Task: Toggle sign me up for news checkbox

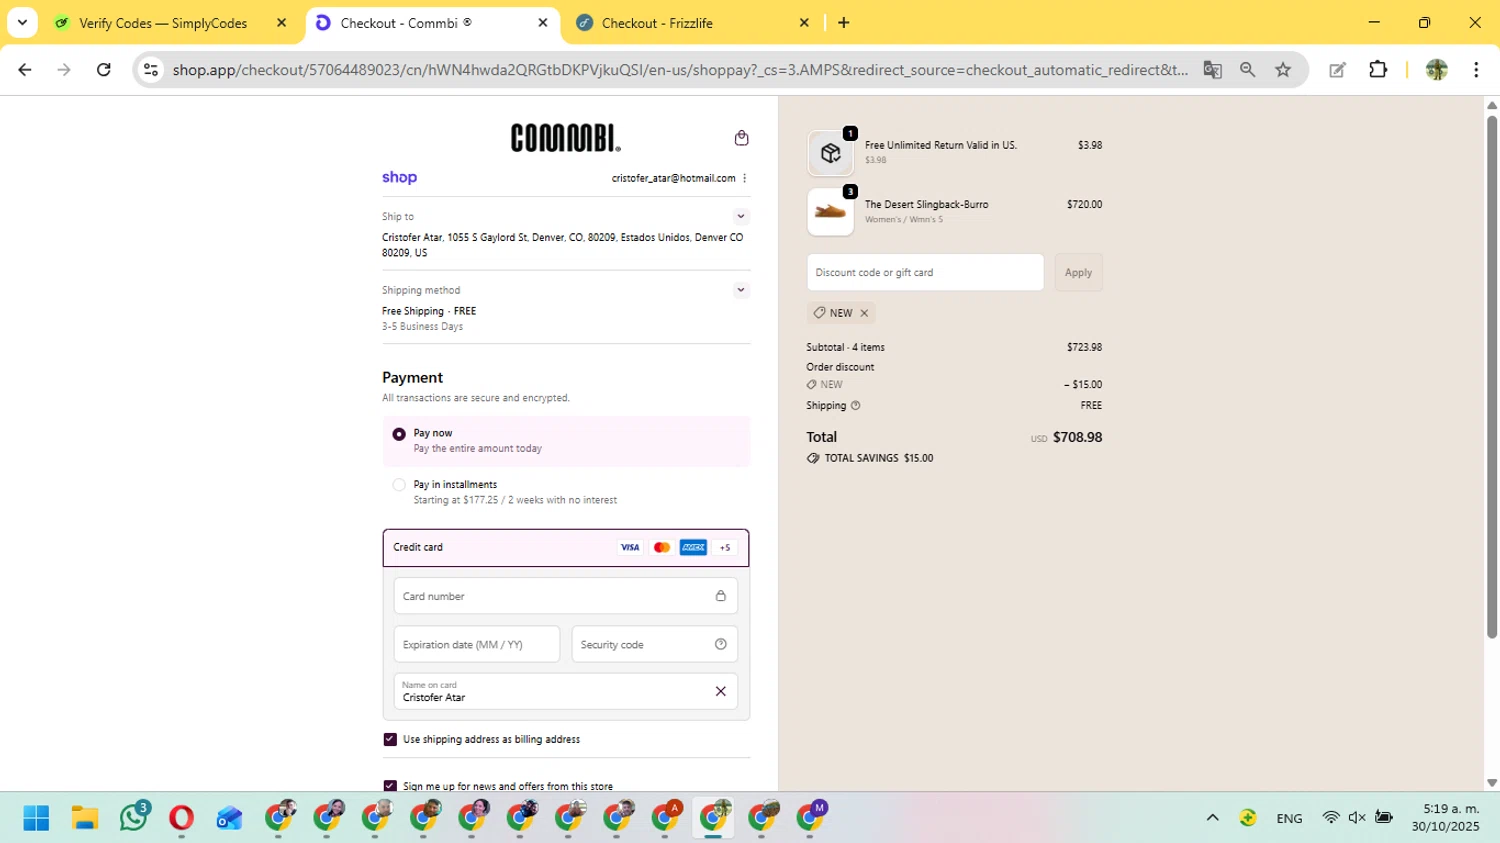Action: click(x=390, y=786)
